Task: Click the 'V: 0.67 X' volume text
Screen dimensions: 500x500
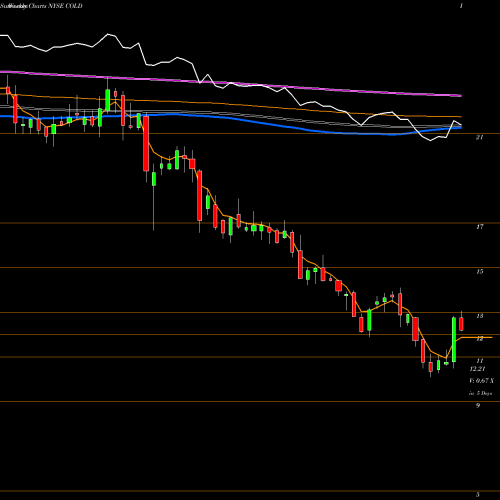Action: [x=482, y=381]
